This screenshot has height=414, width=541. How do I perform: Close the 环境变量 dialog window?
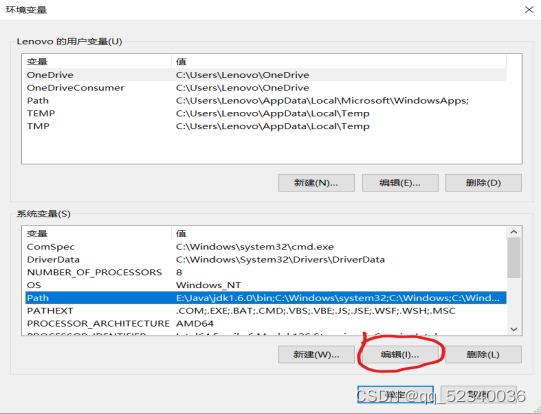coord(529,10)
